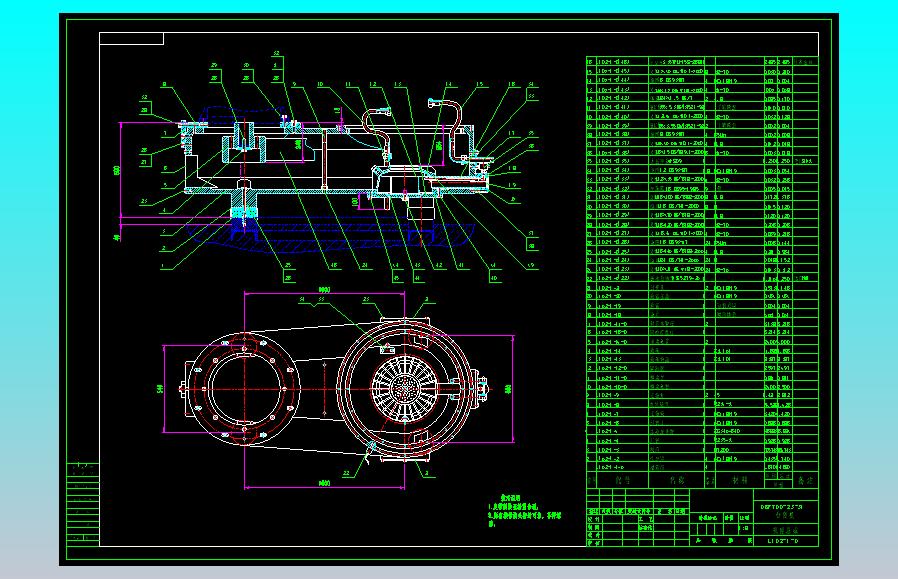This screenshot has height=579, width=898.
Task: Select the 540 dimension beside the plan view
Action: point(160,389)
